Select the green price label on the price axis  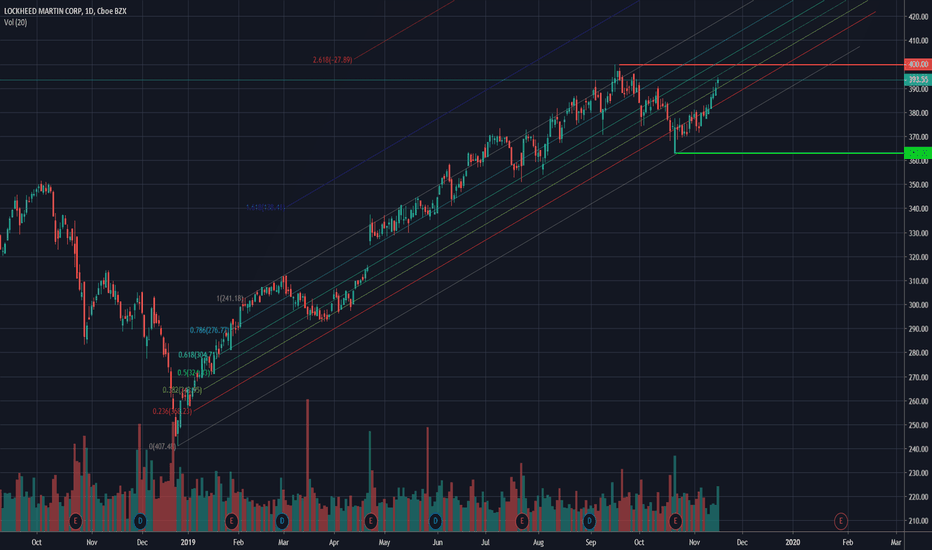pos(918,153)
